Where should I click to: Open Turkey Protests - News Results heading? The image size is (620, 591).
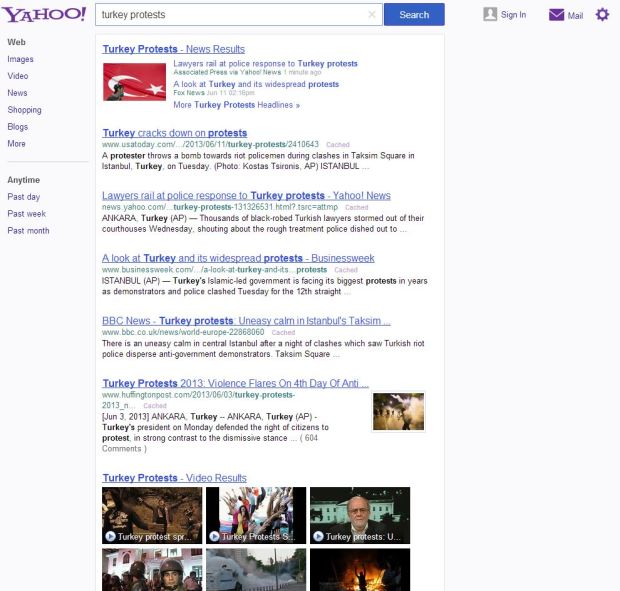point(174,49)
